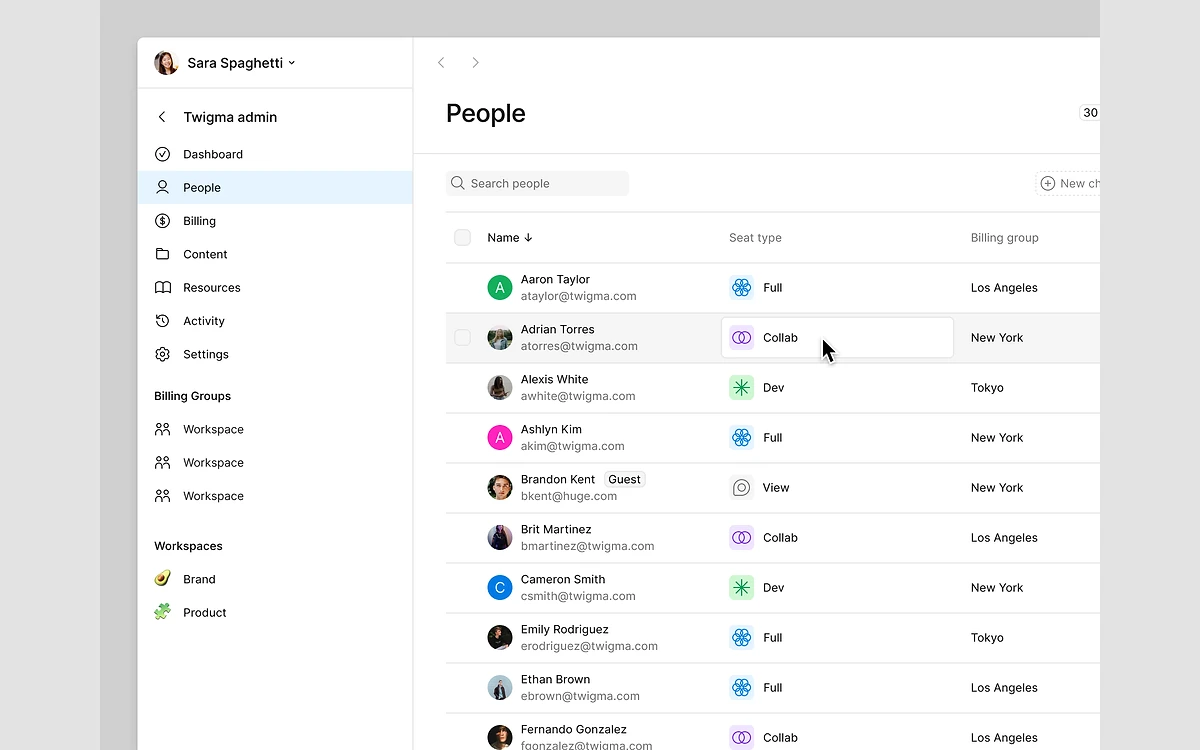Click Emily Rodriguez's avatar
This screenshot has width=1200, height=750.
500,638
